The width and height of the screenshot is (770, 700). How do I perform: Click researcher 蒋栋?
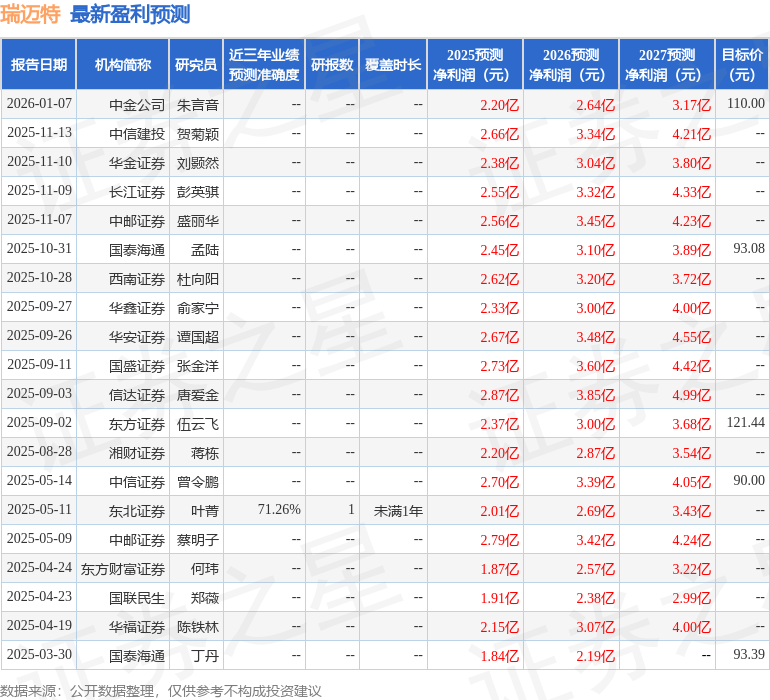point(205,452)
